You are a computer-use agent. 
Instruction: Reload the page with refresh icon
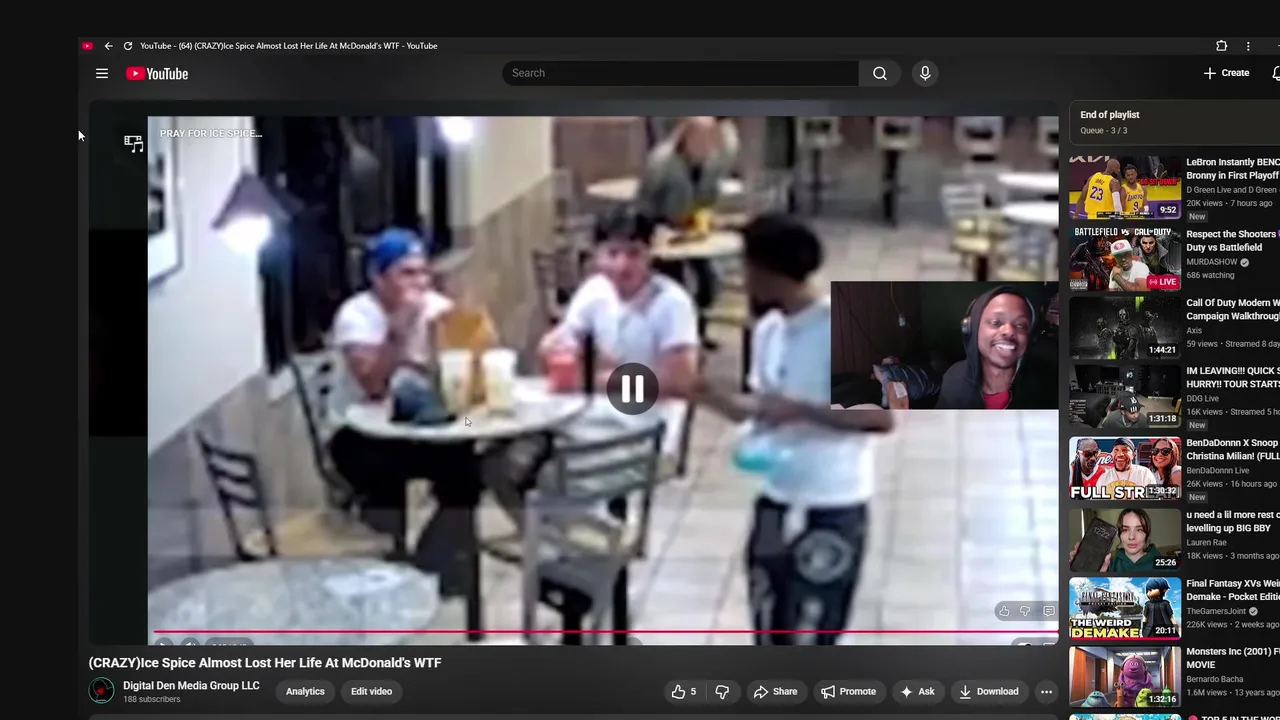tap(127, 46)
